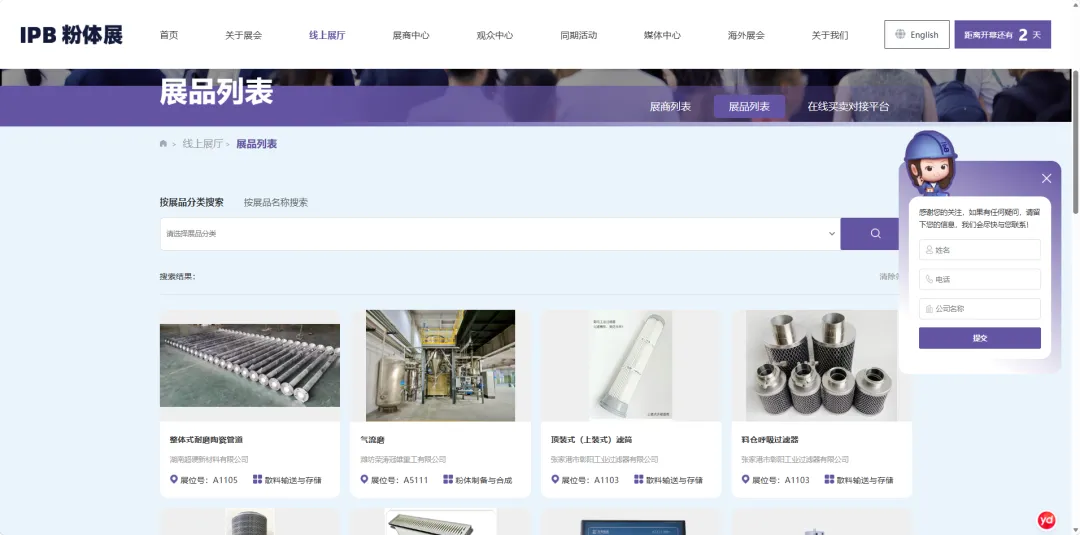The image size is (1080, 535).
Task: Switch to 展商列表 tab
Action: (670, 107)
